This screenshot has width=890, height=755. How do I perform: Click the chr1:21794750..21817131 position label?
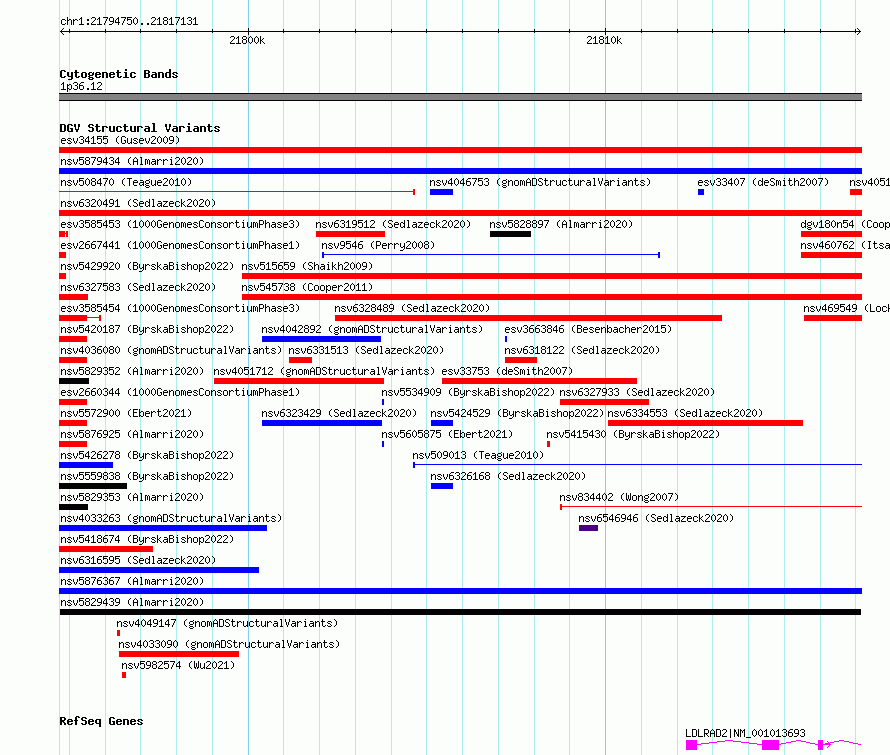tap(129, 21)
